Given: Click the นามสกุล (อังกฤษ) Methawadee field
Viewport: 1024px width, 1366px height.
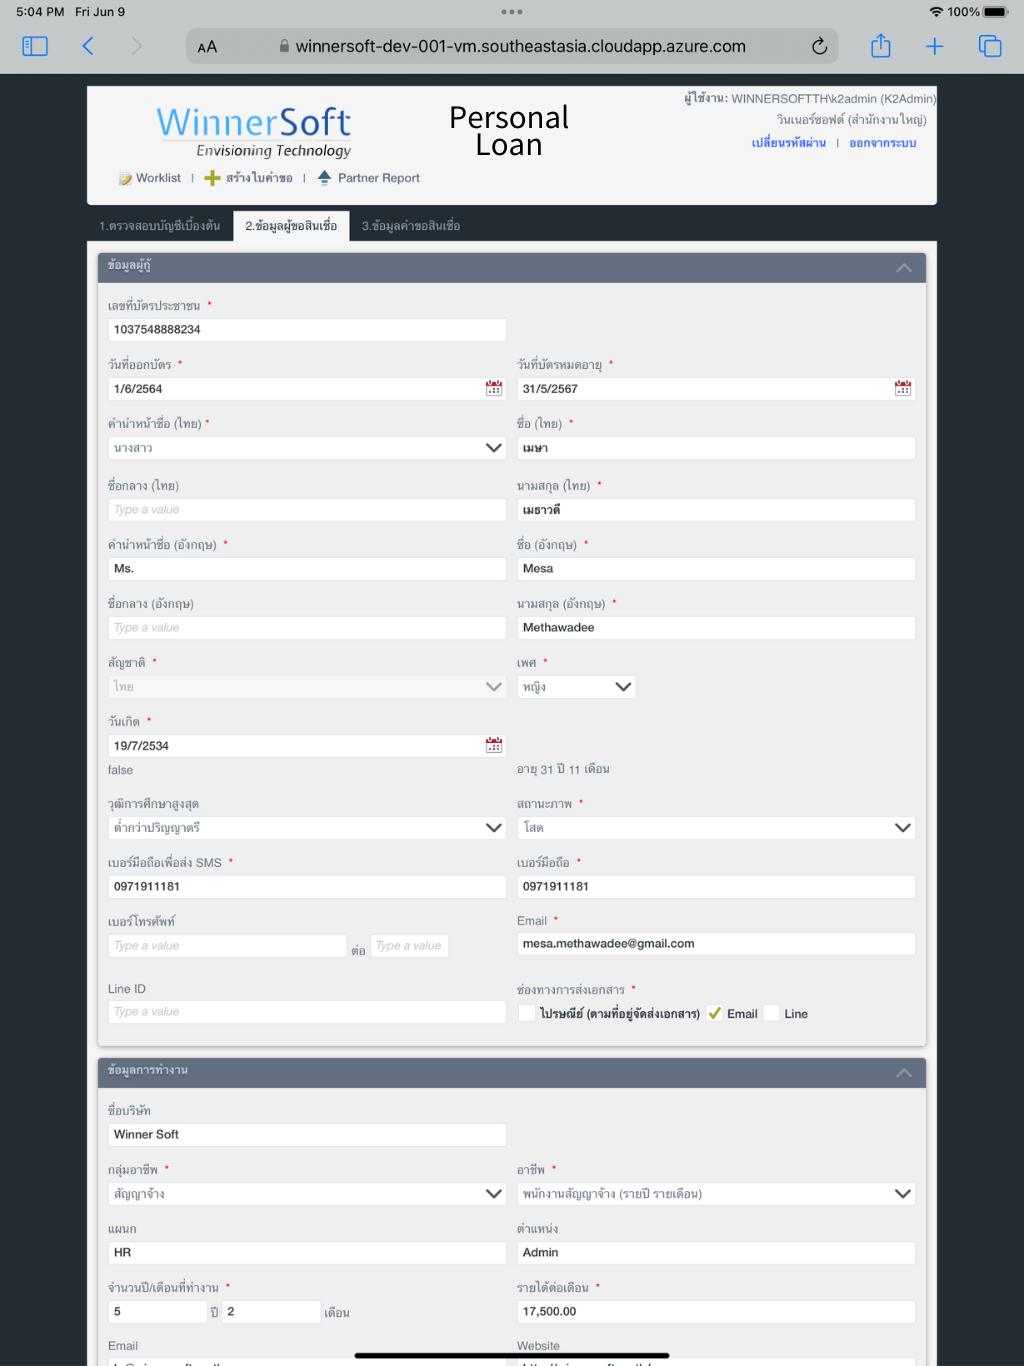Looking at the screenshot, I should point(716,628).
